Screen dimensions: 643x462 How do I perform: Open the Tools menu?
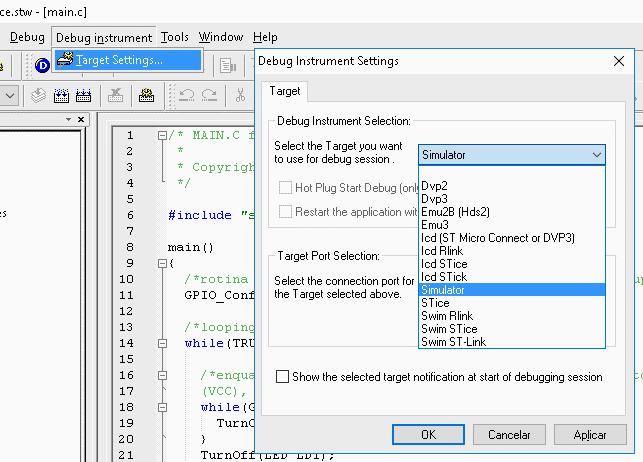point(174,37)
